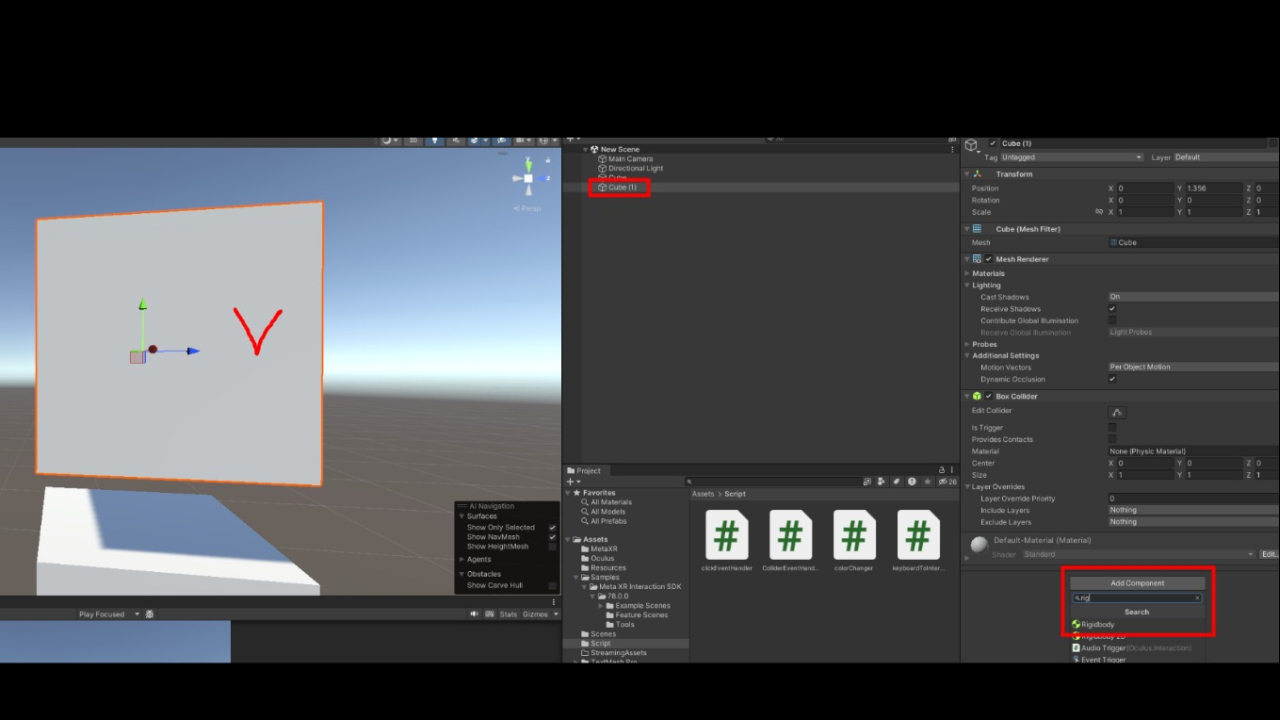Open the colorChanger script asset
Screen dimensions: 1280x720
tap(853, 536)
